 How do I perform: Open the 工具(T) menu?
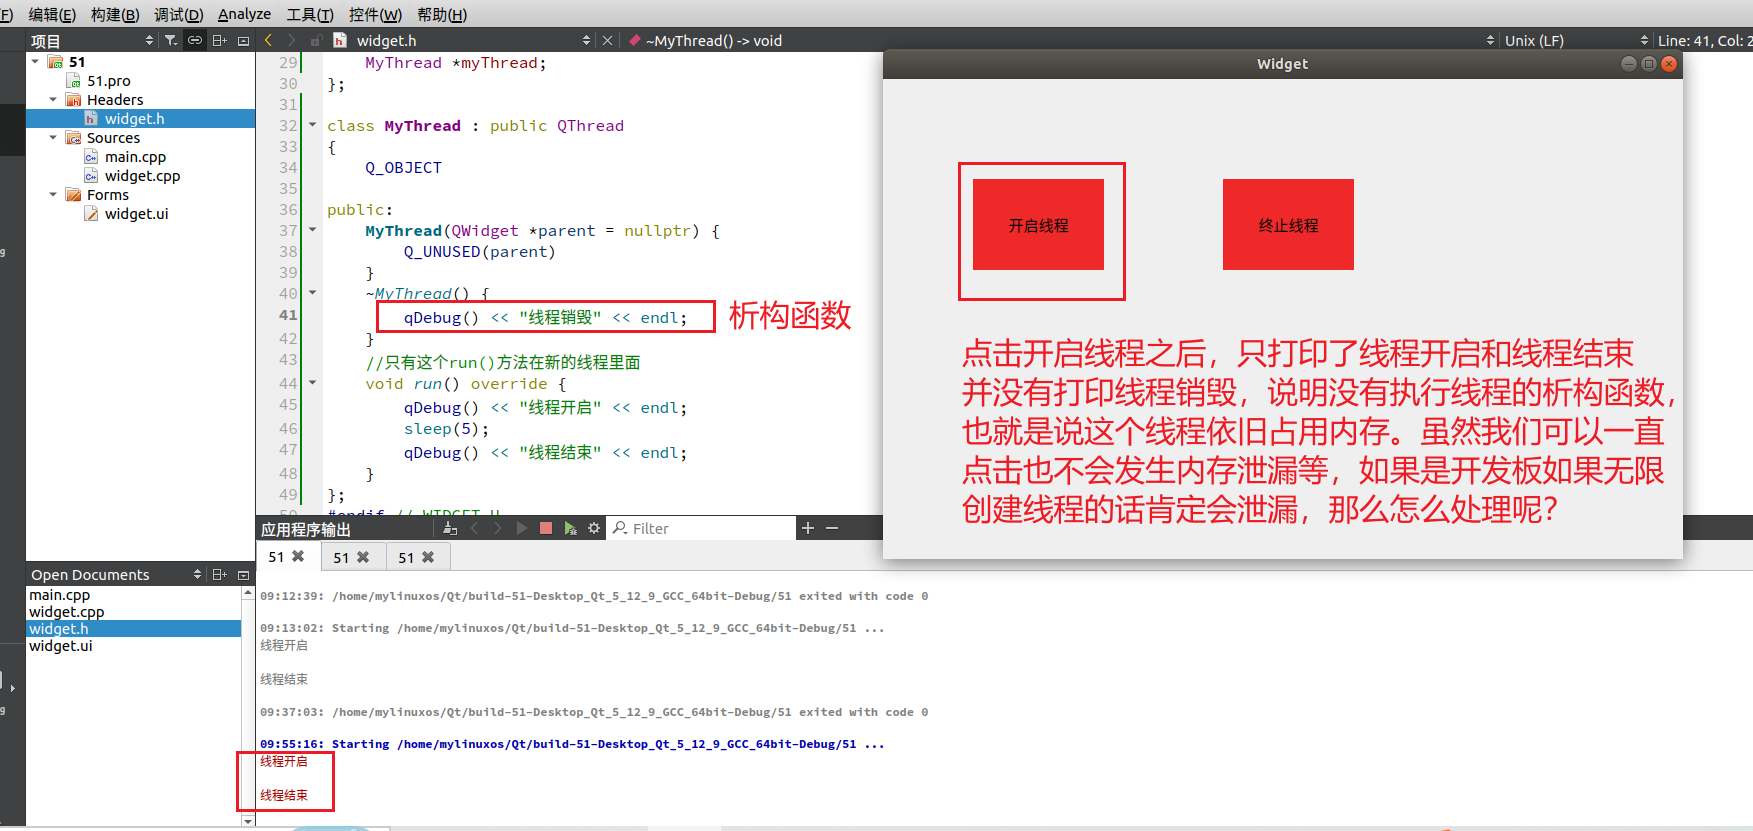[310, 14]
